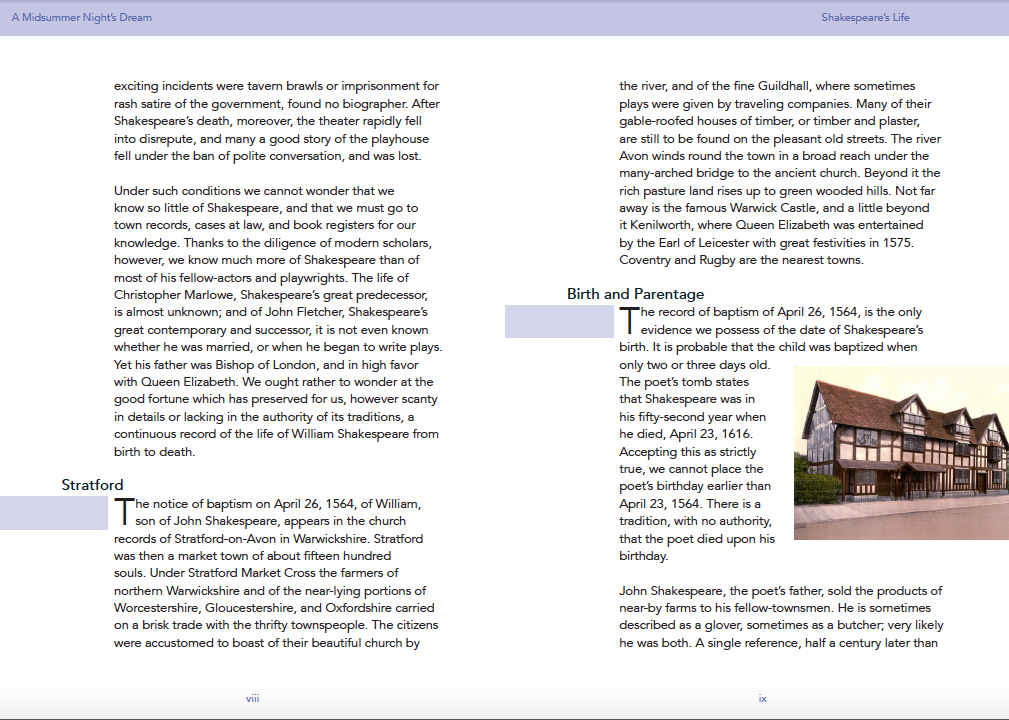Click page number 'viii' in the footer

pos(252,698)
